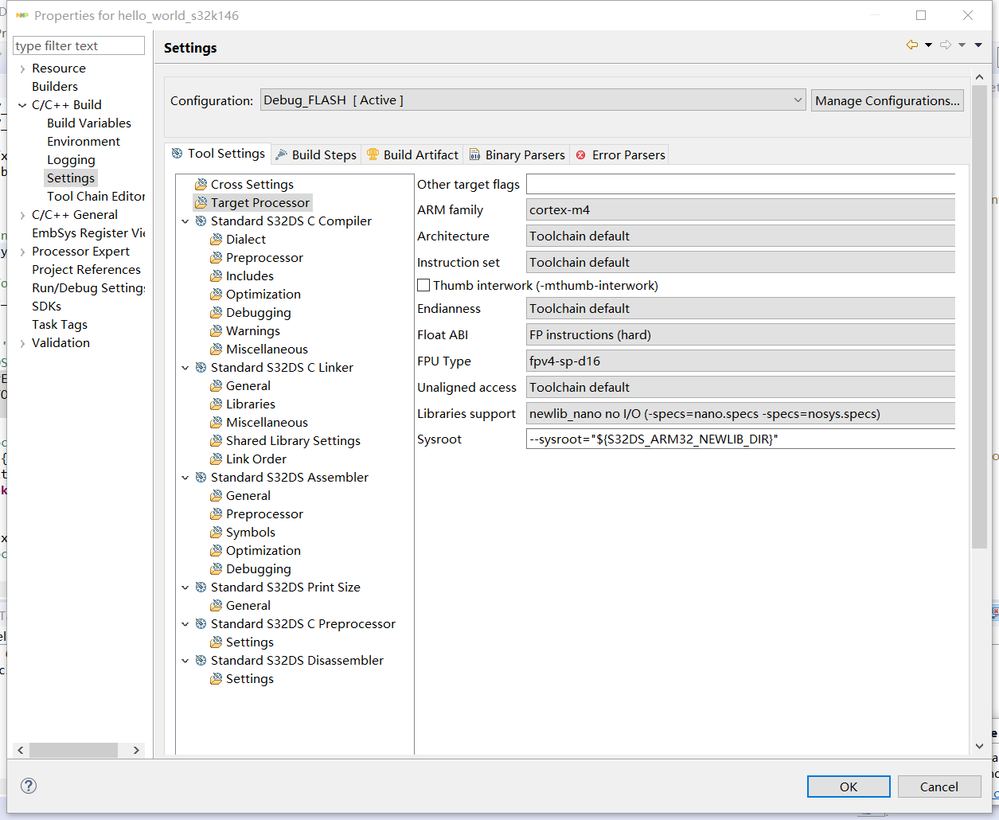Click the Help question mark icon
Screen dimensions: 999x820
pyautogui.click(x=29, y=786)
